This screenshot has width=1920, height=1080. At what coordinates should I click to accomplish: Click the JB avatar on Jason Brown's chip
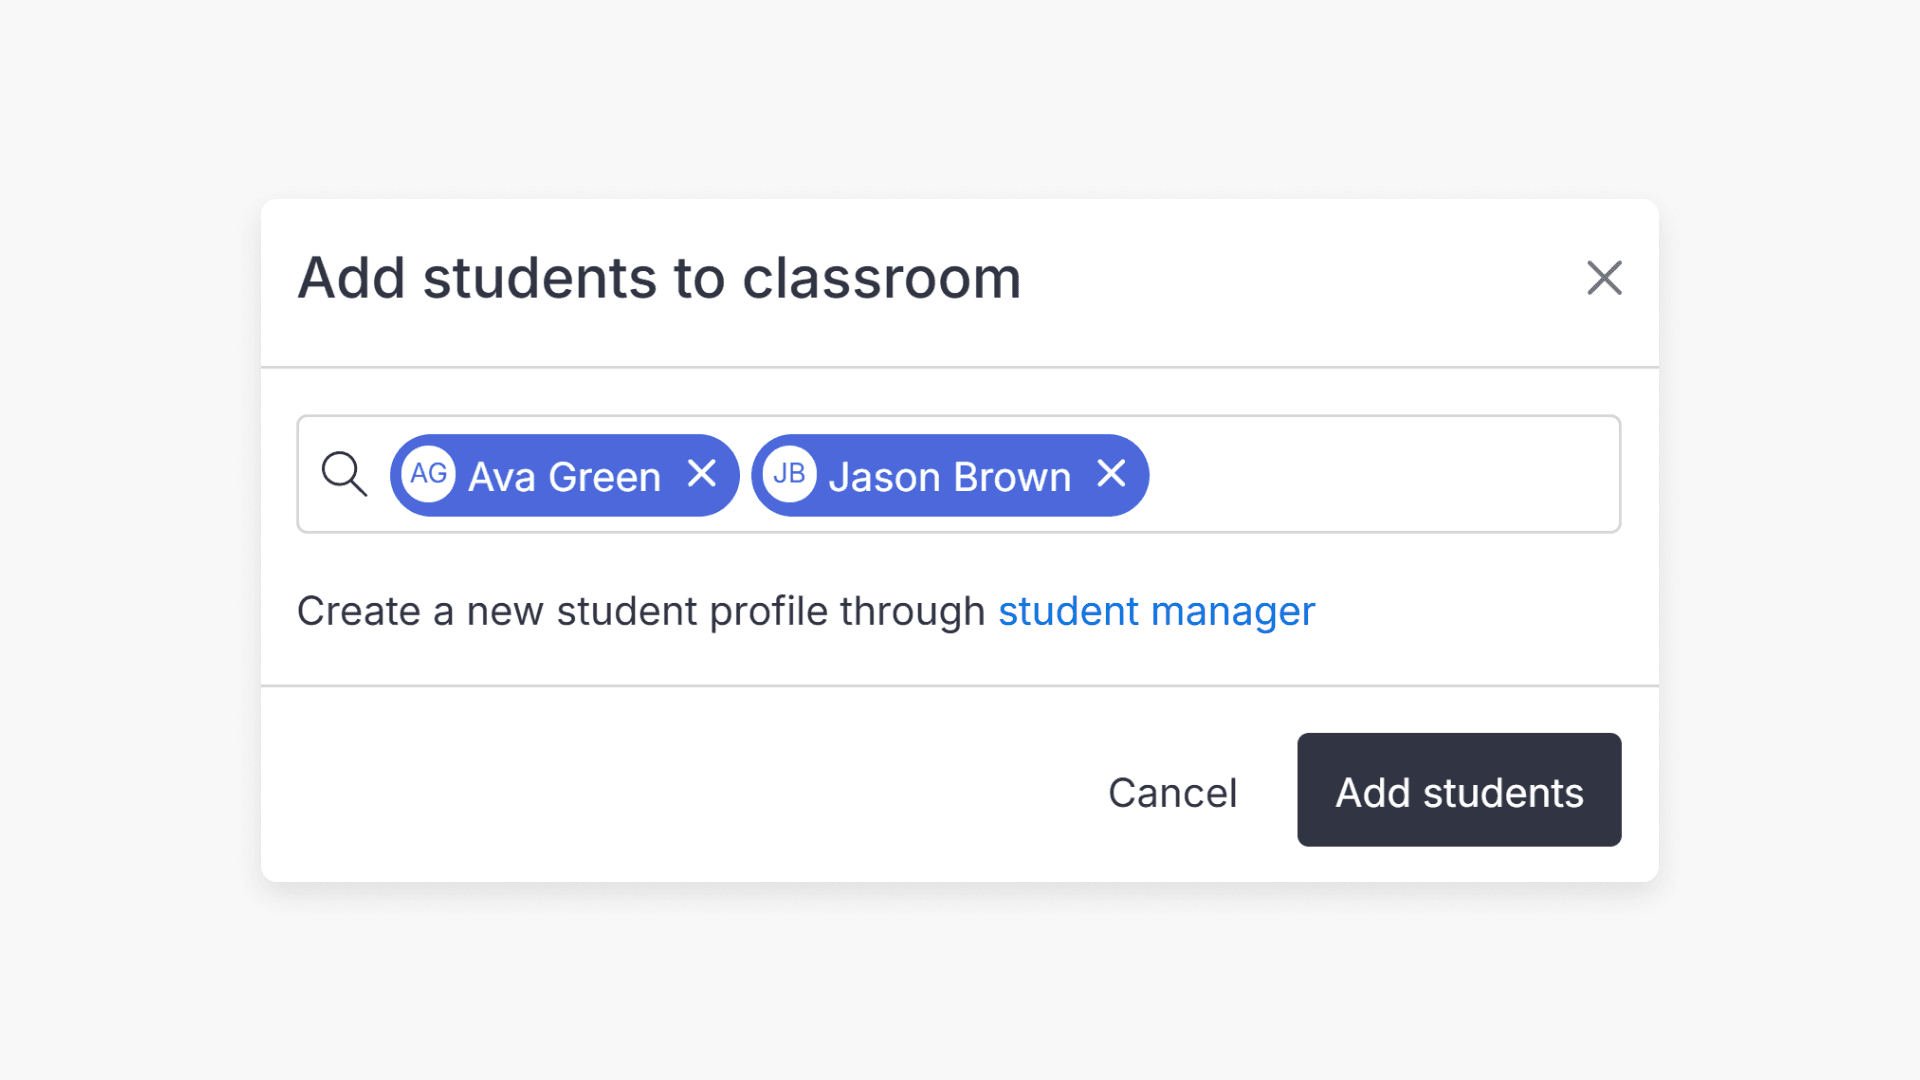tap(789, 474)
